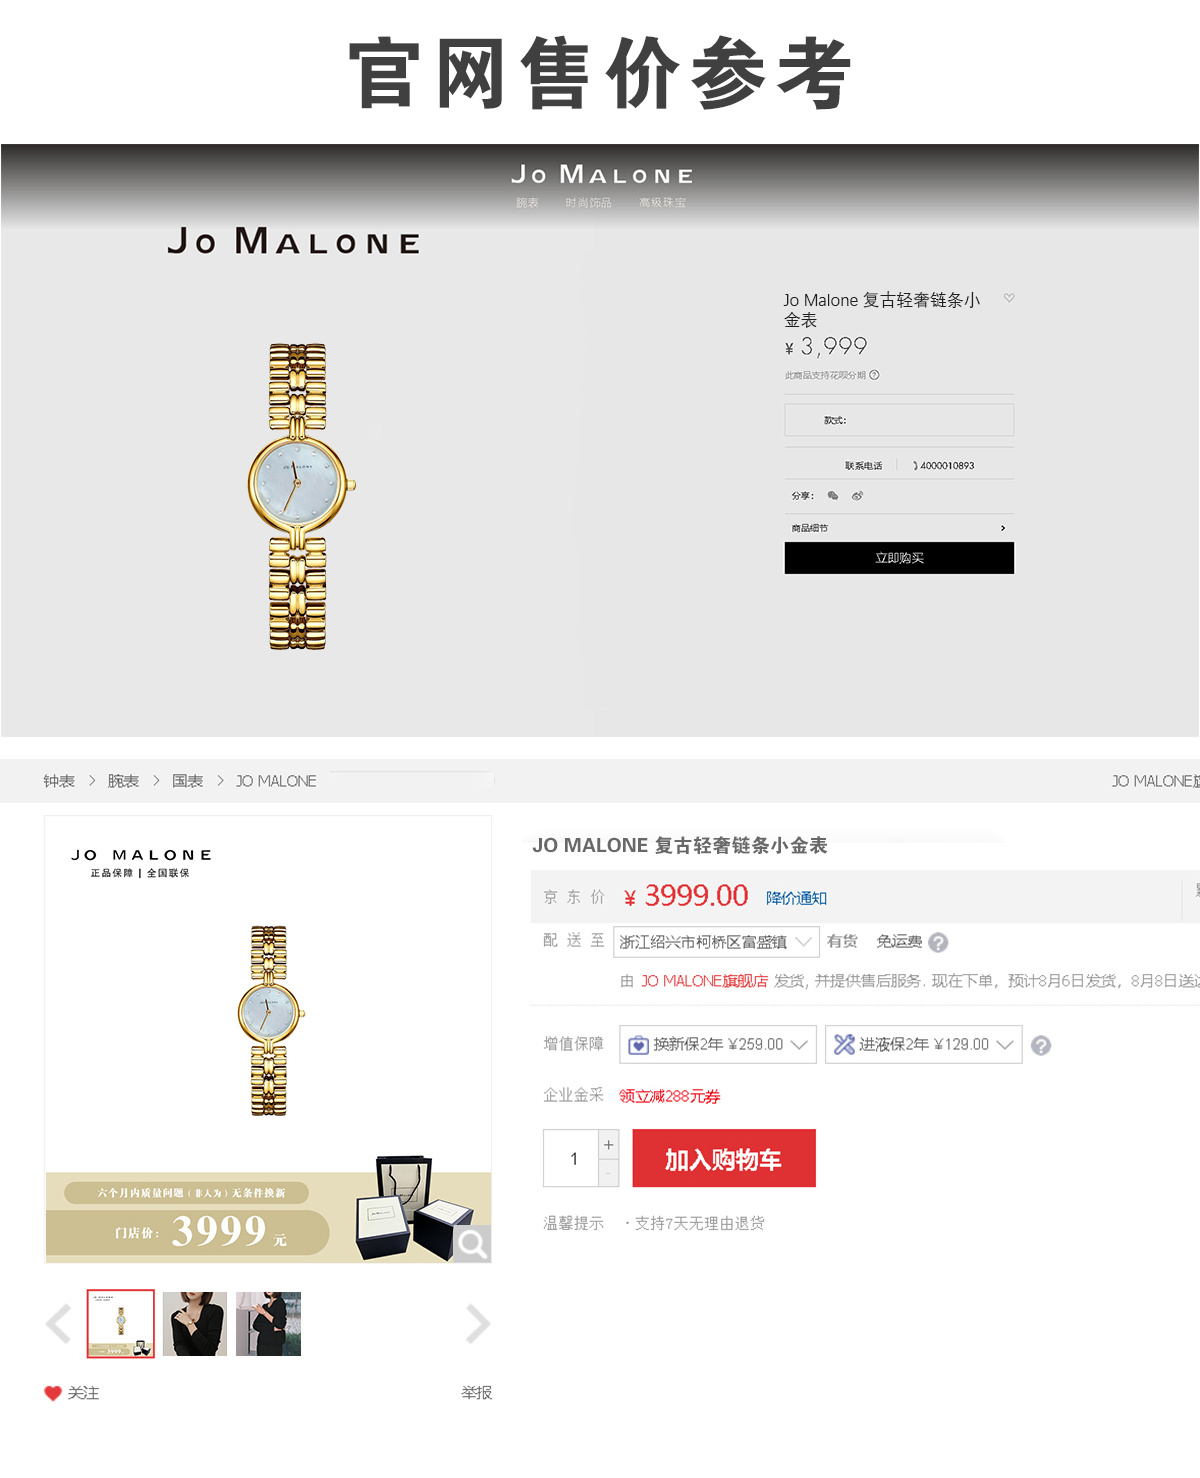Click the free shipping help question icon

pos(938,942)
